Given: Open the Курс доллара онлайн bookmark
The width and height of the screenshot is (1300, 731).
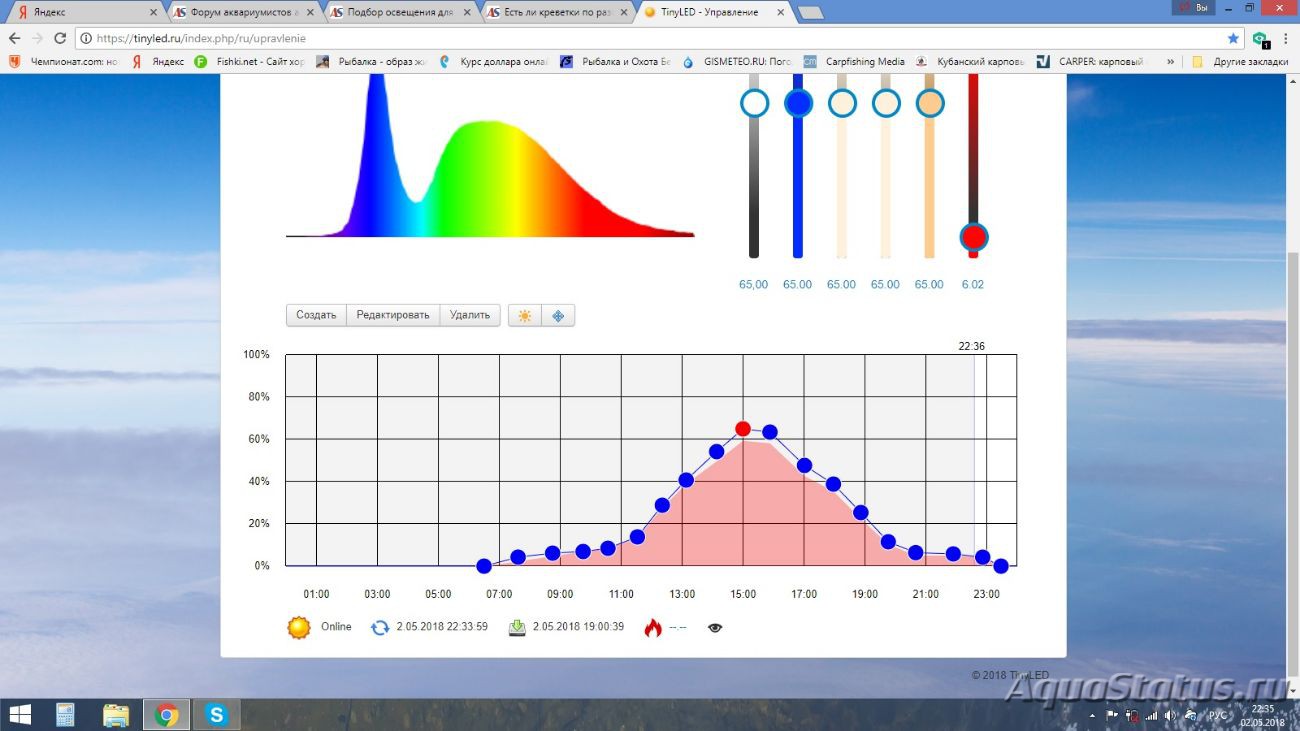Looking at the screenshot, I should tap(493, 61).
